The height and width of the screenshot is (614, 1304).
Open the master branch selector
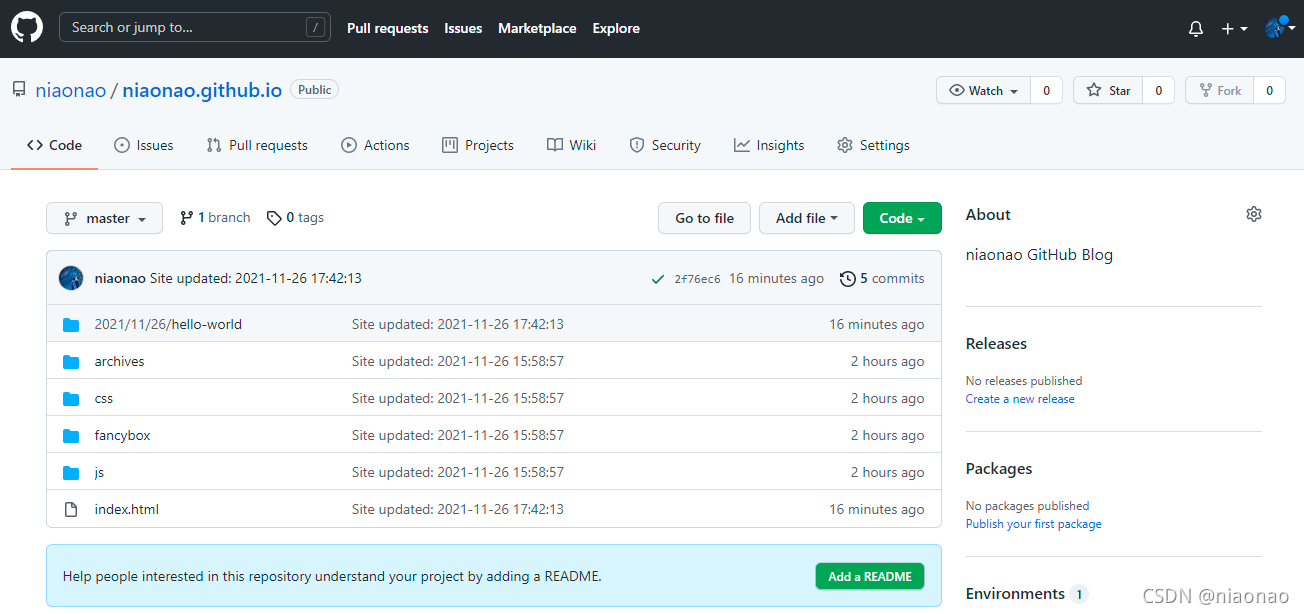[x=104, y=218]
